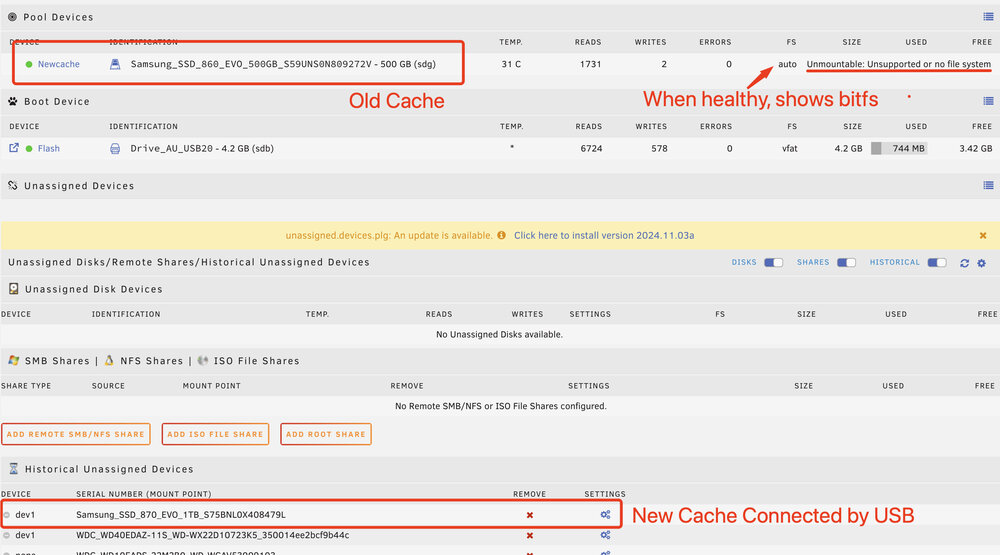The image size is (1000, 555).
Task: Click the MOUNT POINT column header in shares
Action: click(212, 385)
